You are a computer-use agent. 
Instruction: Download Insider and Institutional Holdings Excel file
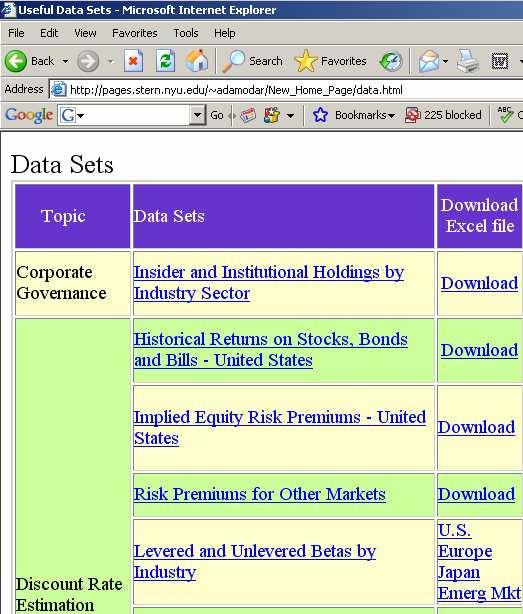(x=479, y=283)
